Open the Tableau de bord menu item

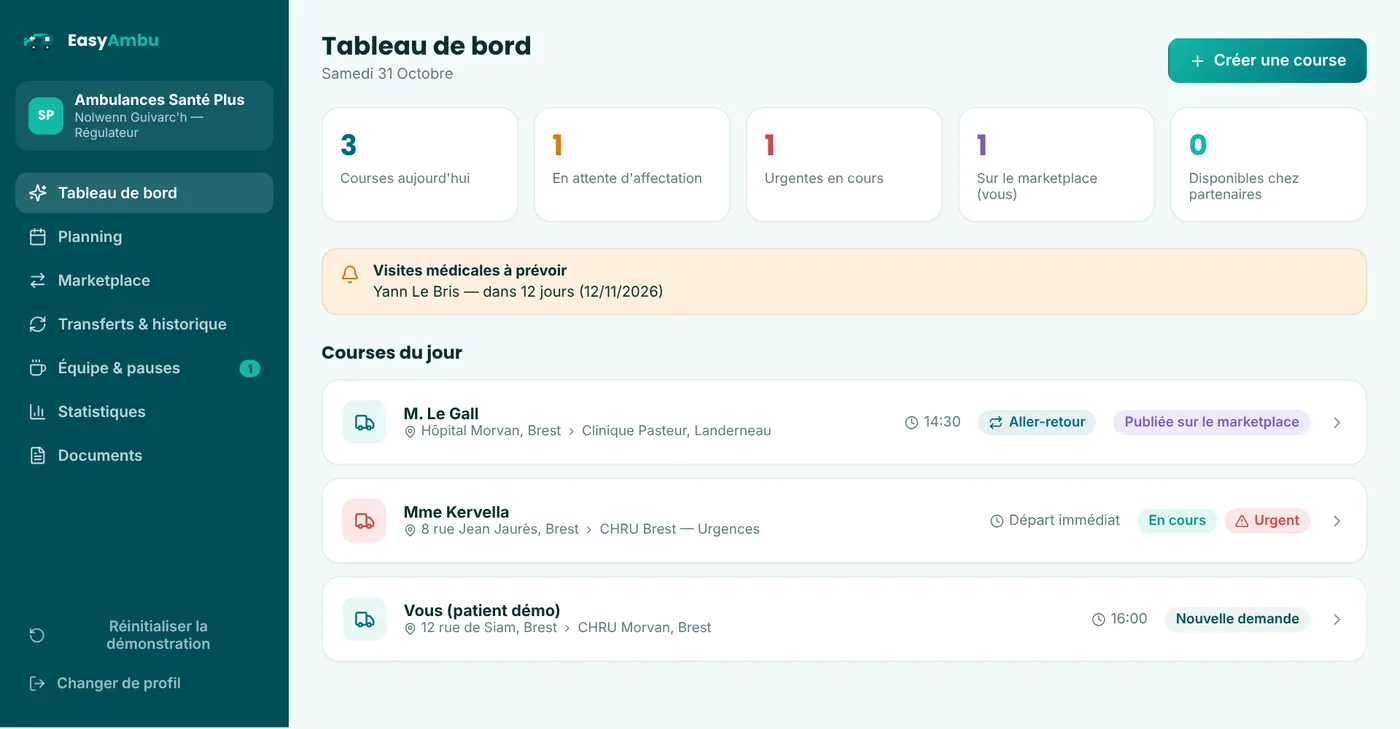144,193
